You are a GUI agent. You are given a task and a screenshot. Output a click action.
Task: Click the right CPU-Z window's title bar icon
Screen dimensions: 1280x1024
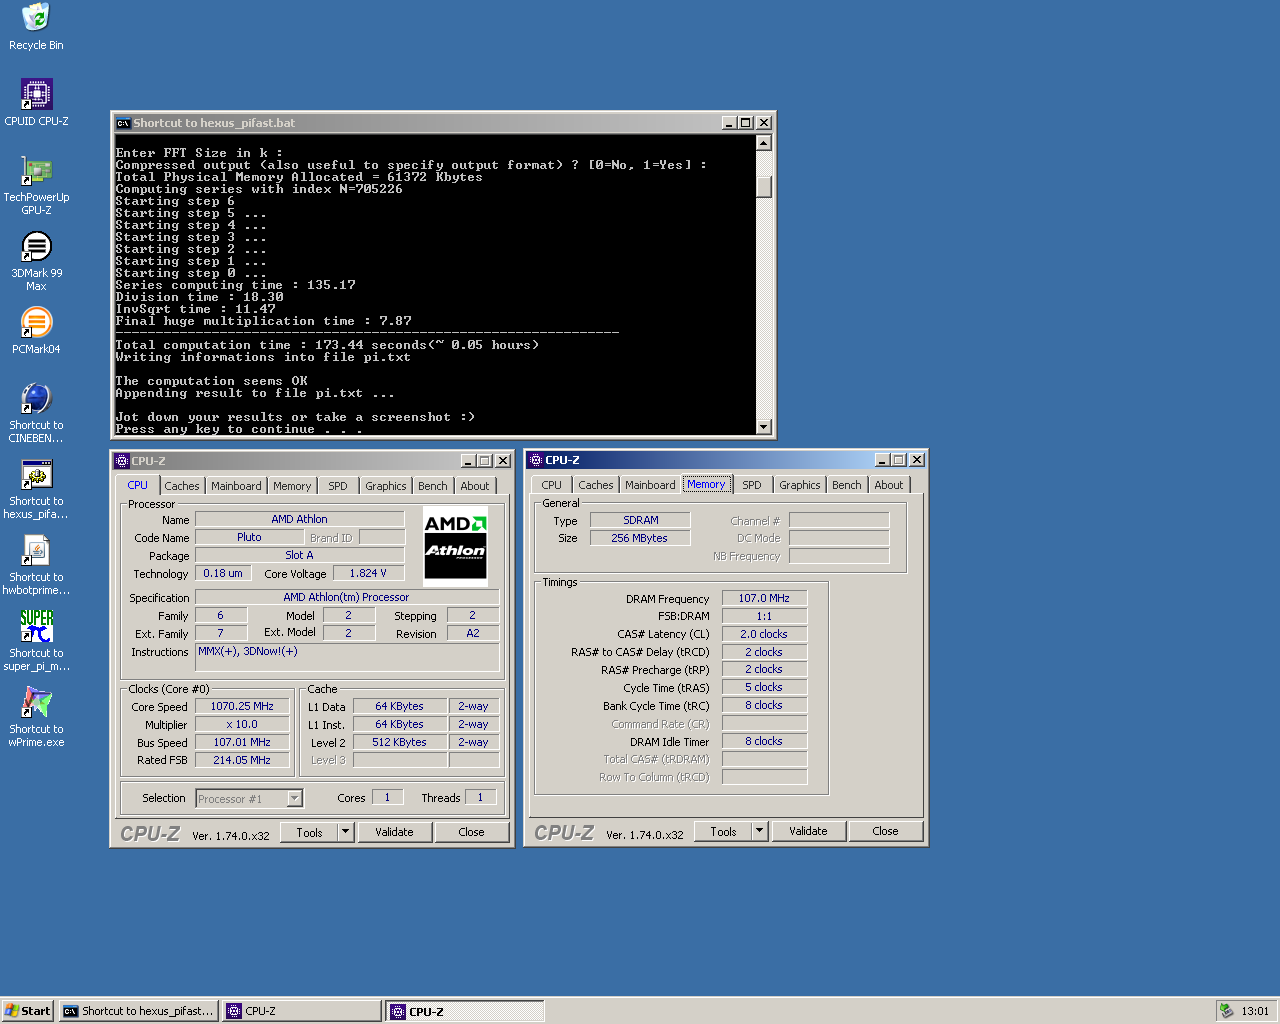536,460
